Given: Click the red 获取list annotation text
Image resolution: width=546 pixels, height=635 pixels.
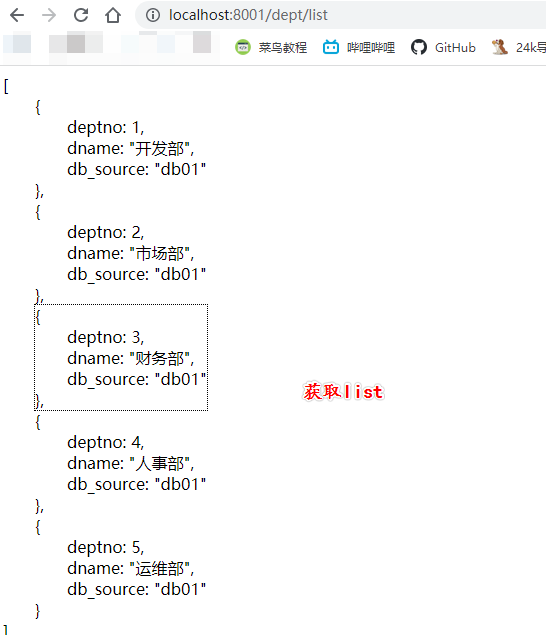Looking at the screenshot, I should pos(343,392).
